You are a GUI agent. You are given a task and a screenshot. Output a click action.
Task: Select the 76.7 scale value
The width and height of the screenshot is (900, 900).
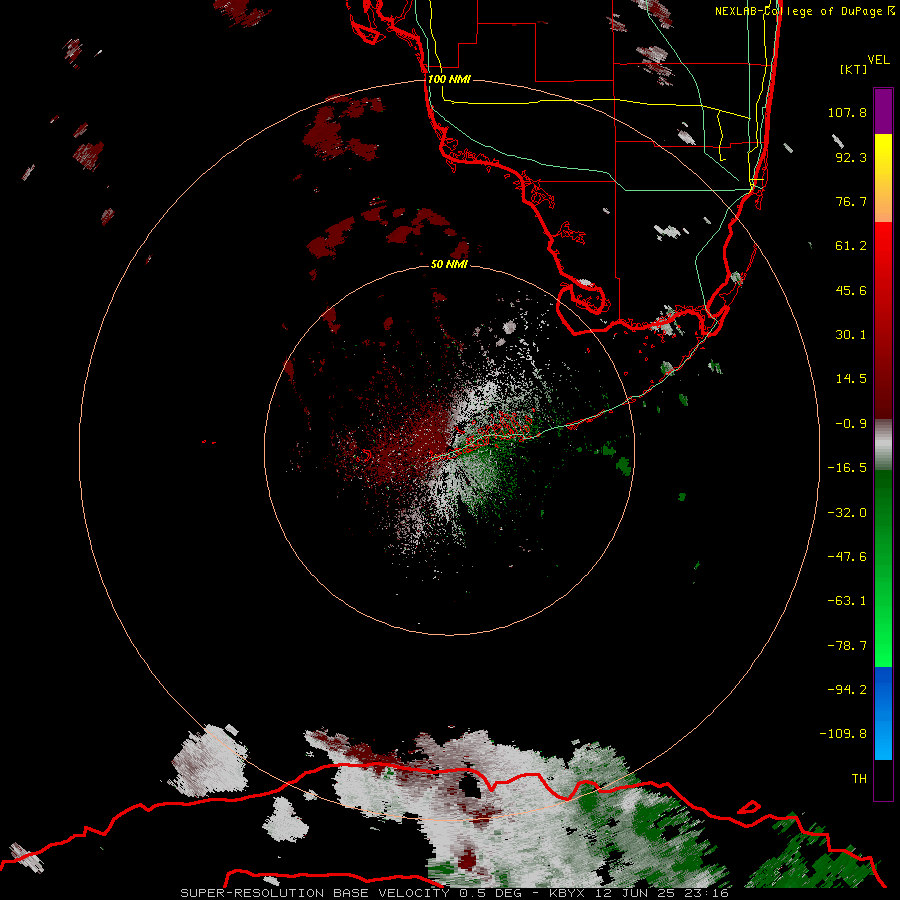point(851,201)
